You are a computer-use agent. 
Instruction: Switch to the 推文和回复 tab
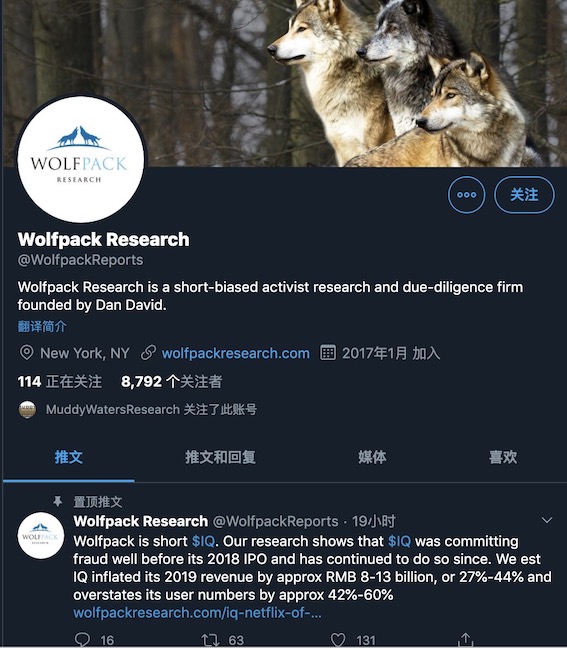(x=220, y=457)
